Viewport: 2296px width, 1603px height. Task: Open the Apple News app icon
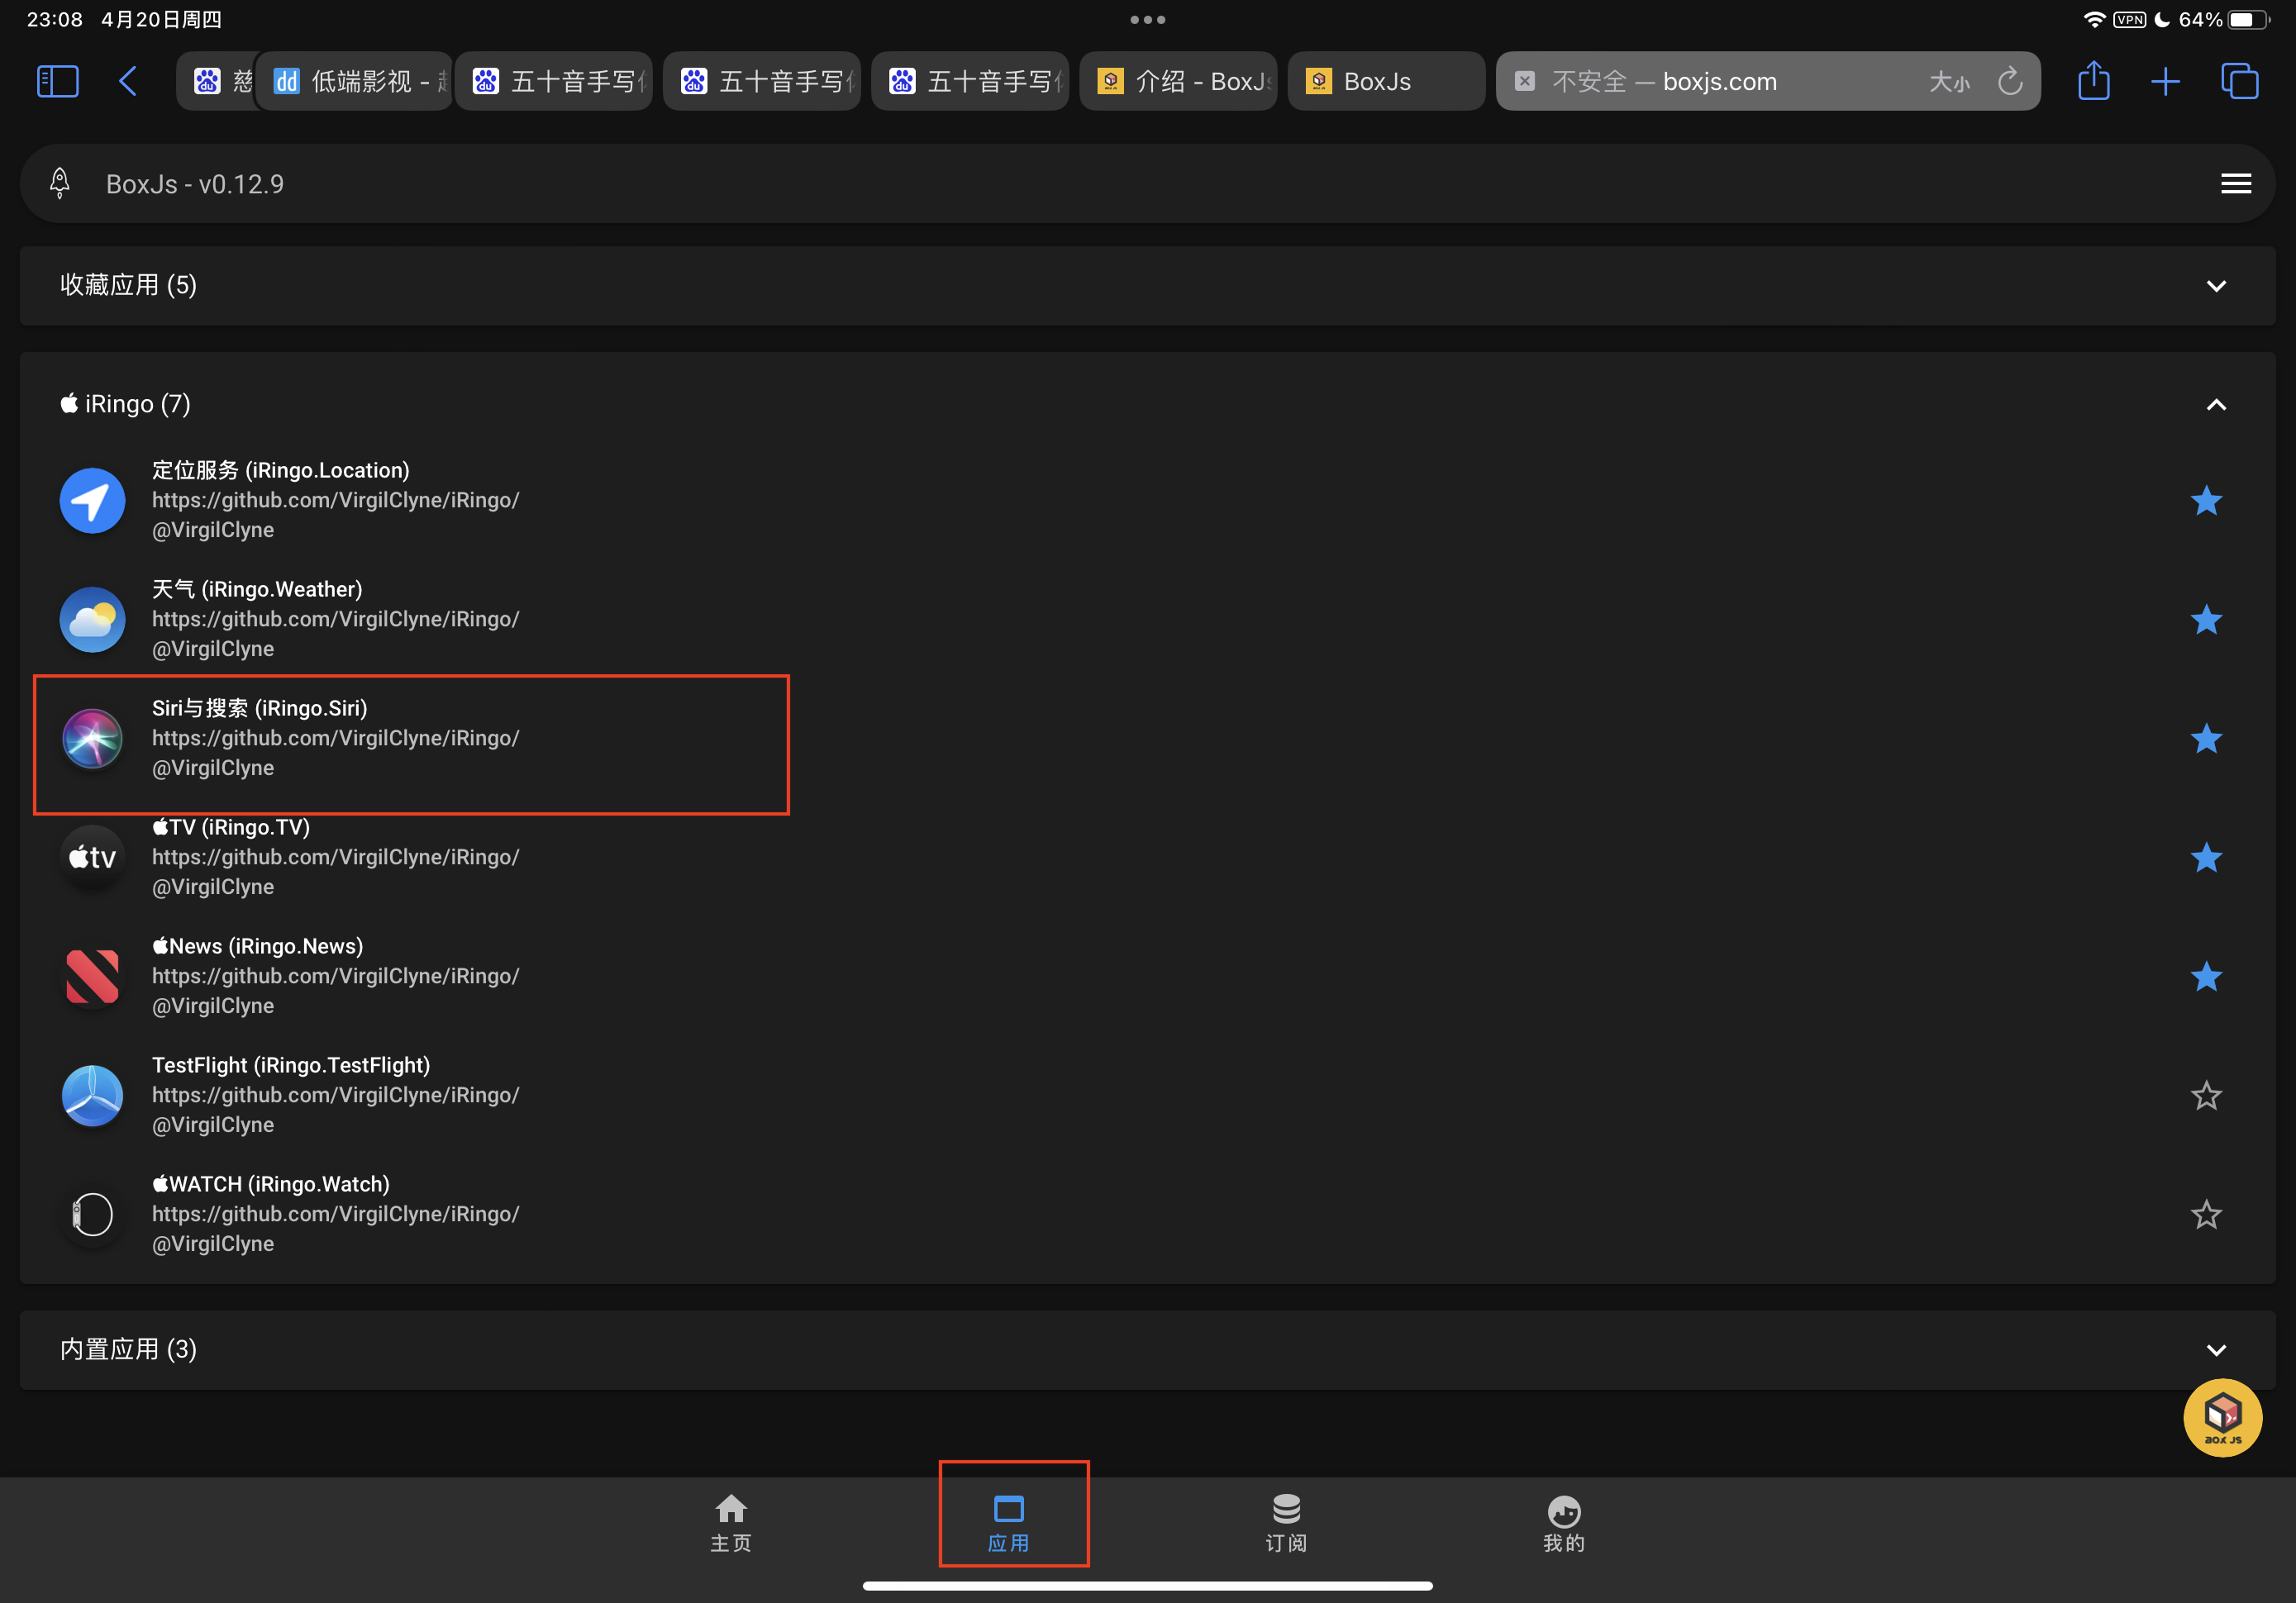coord(92,976)
